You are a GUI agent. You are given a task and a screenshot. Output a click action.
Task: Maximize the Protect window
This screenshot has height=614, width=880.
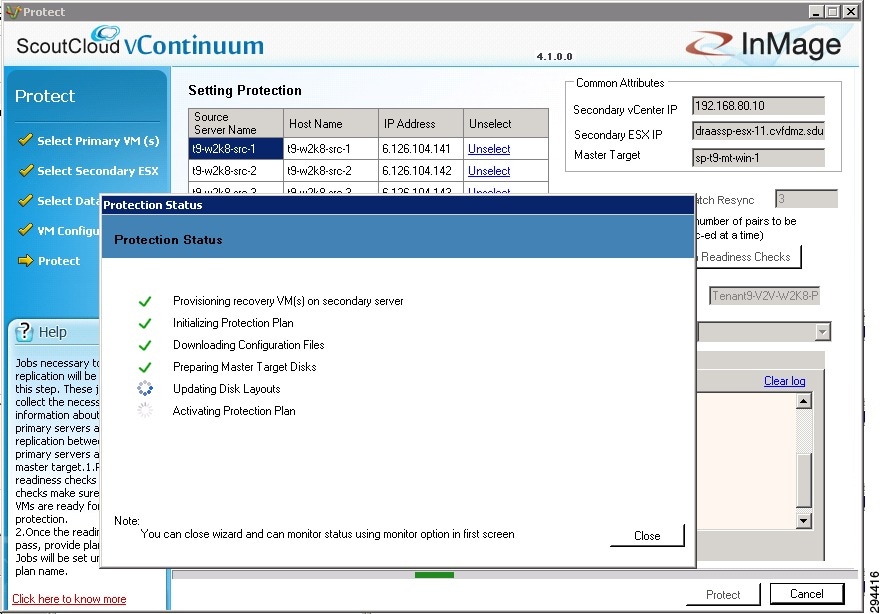(x=833, y=11)
